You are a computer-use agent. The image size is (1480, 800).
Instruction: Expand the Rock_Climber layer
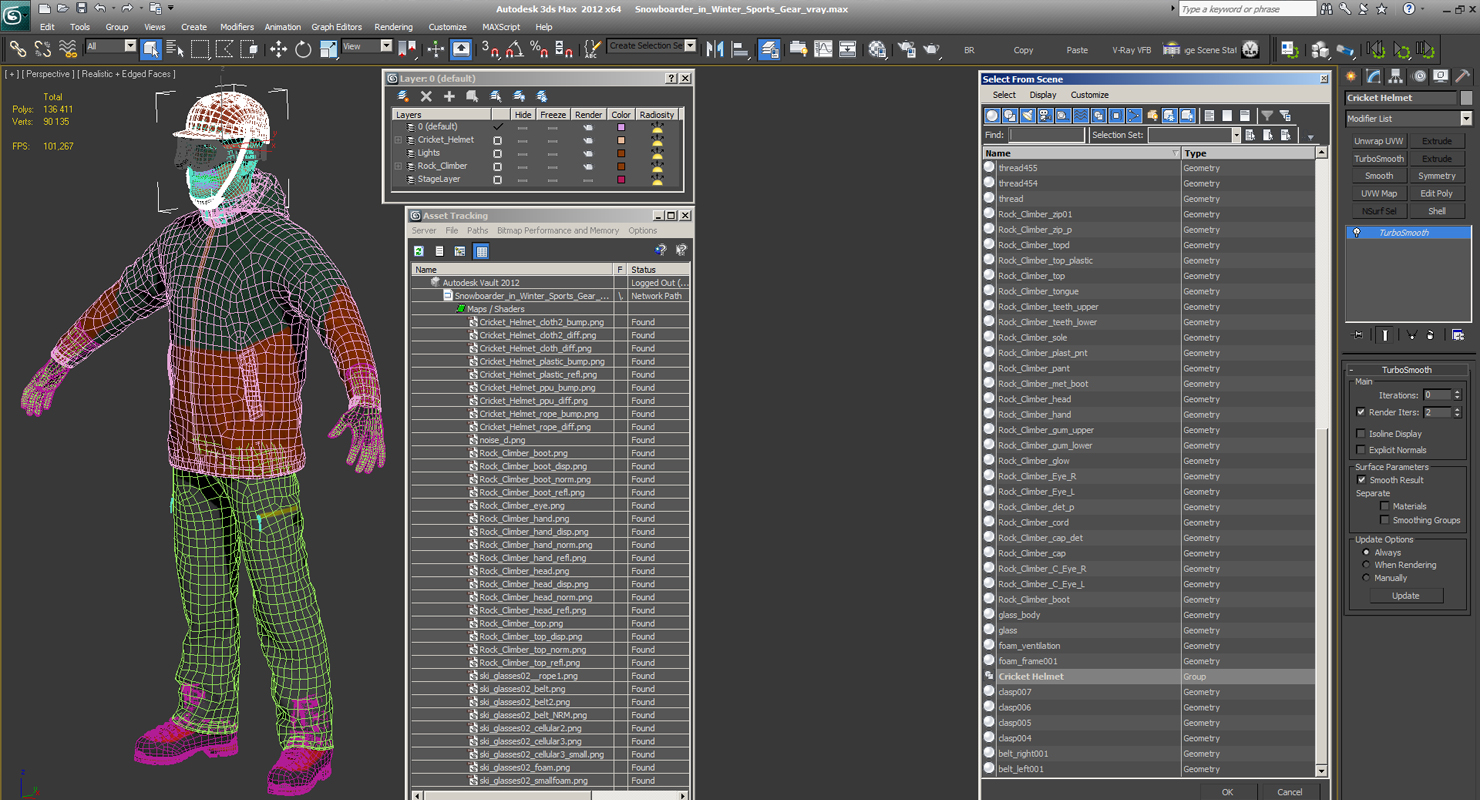click(398, 166)
